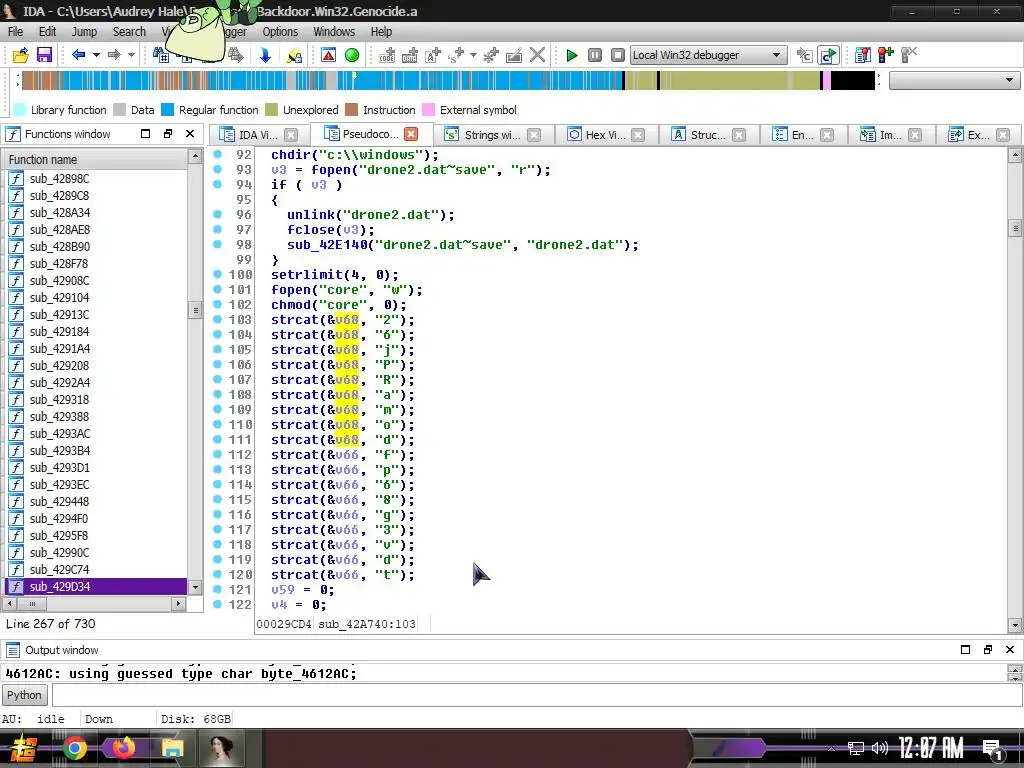Save the database with the floppy icon
The width and height of the screenshot is (1024, 768).
(x=44, y=55)
